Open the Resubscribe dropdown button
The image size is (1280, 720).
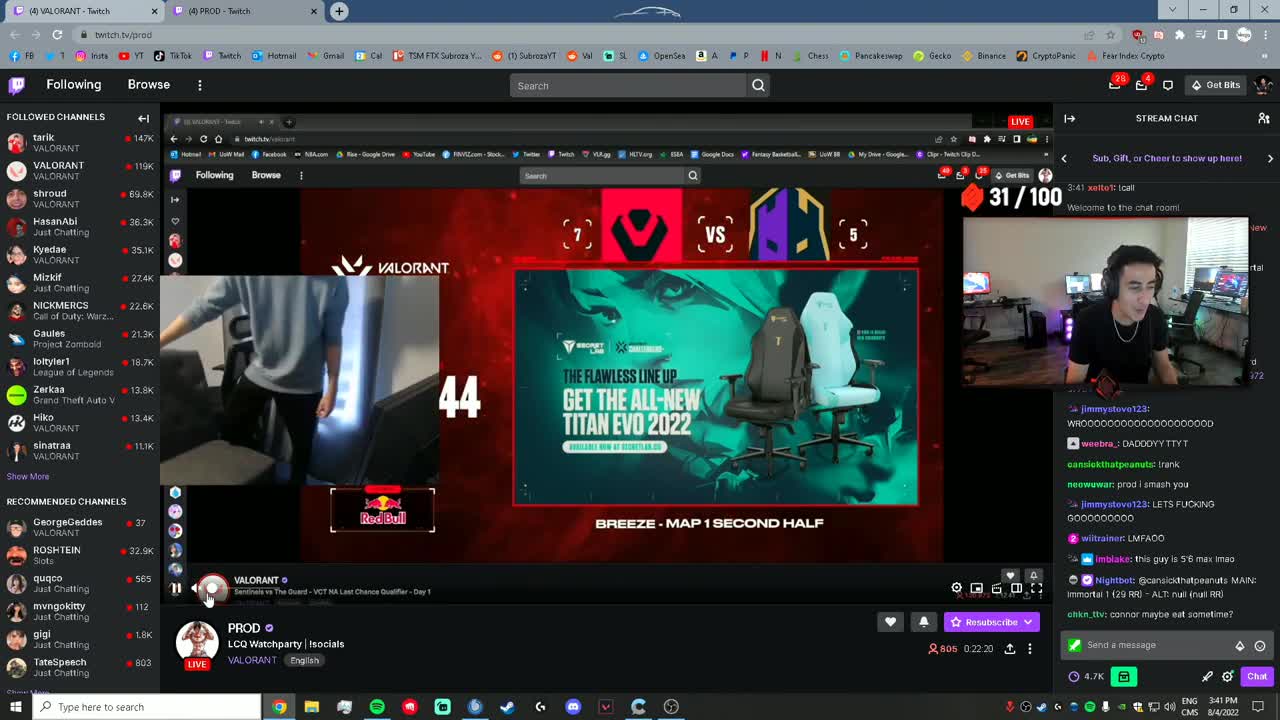991,622
